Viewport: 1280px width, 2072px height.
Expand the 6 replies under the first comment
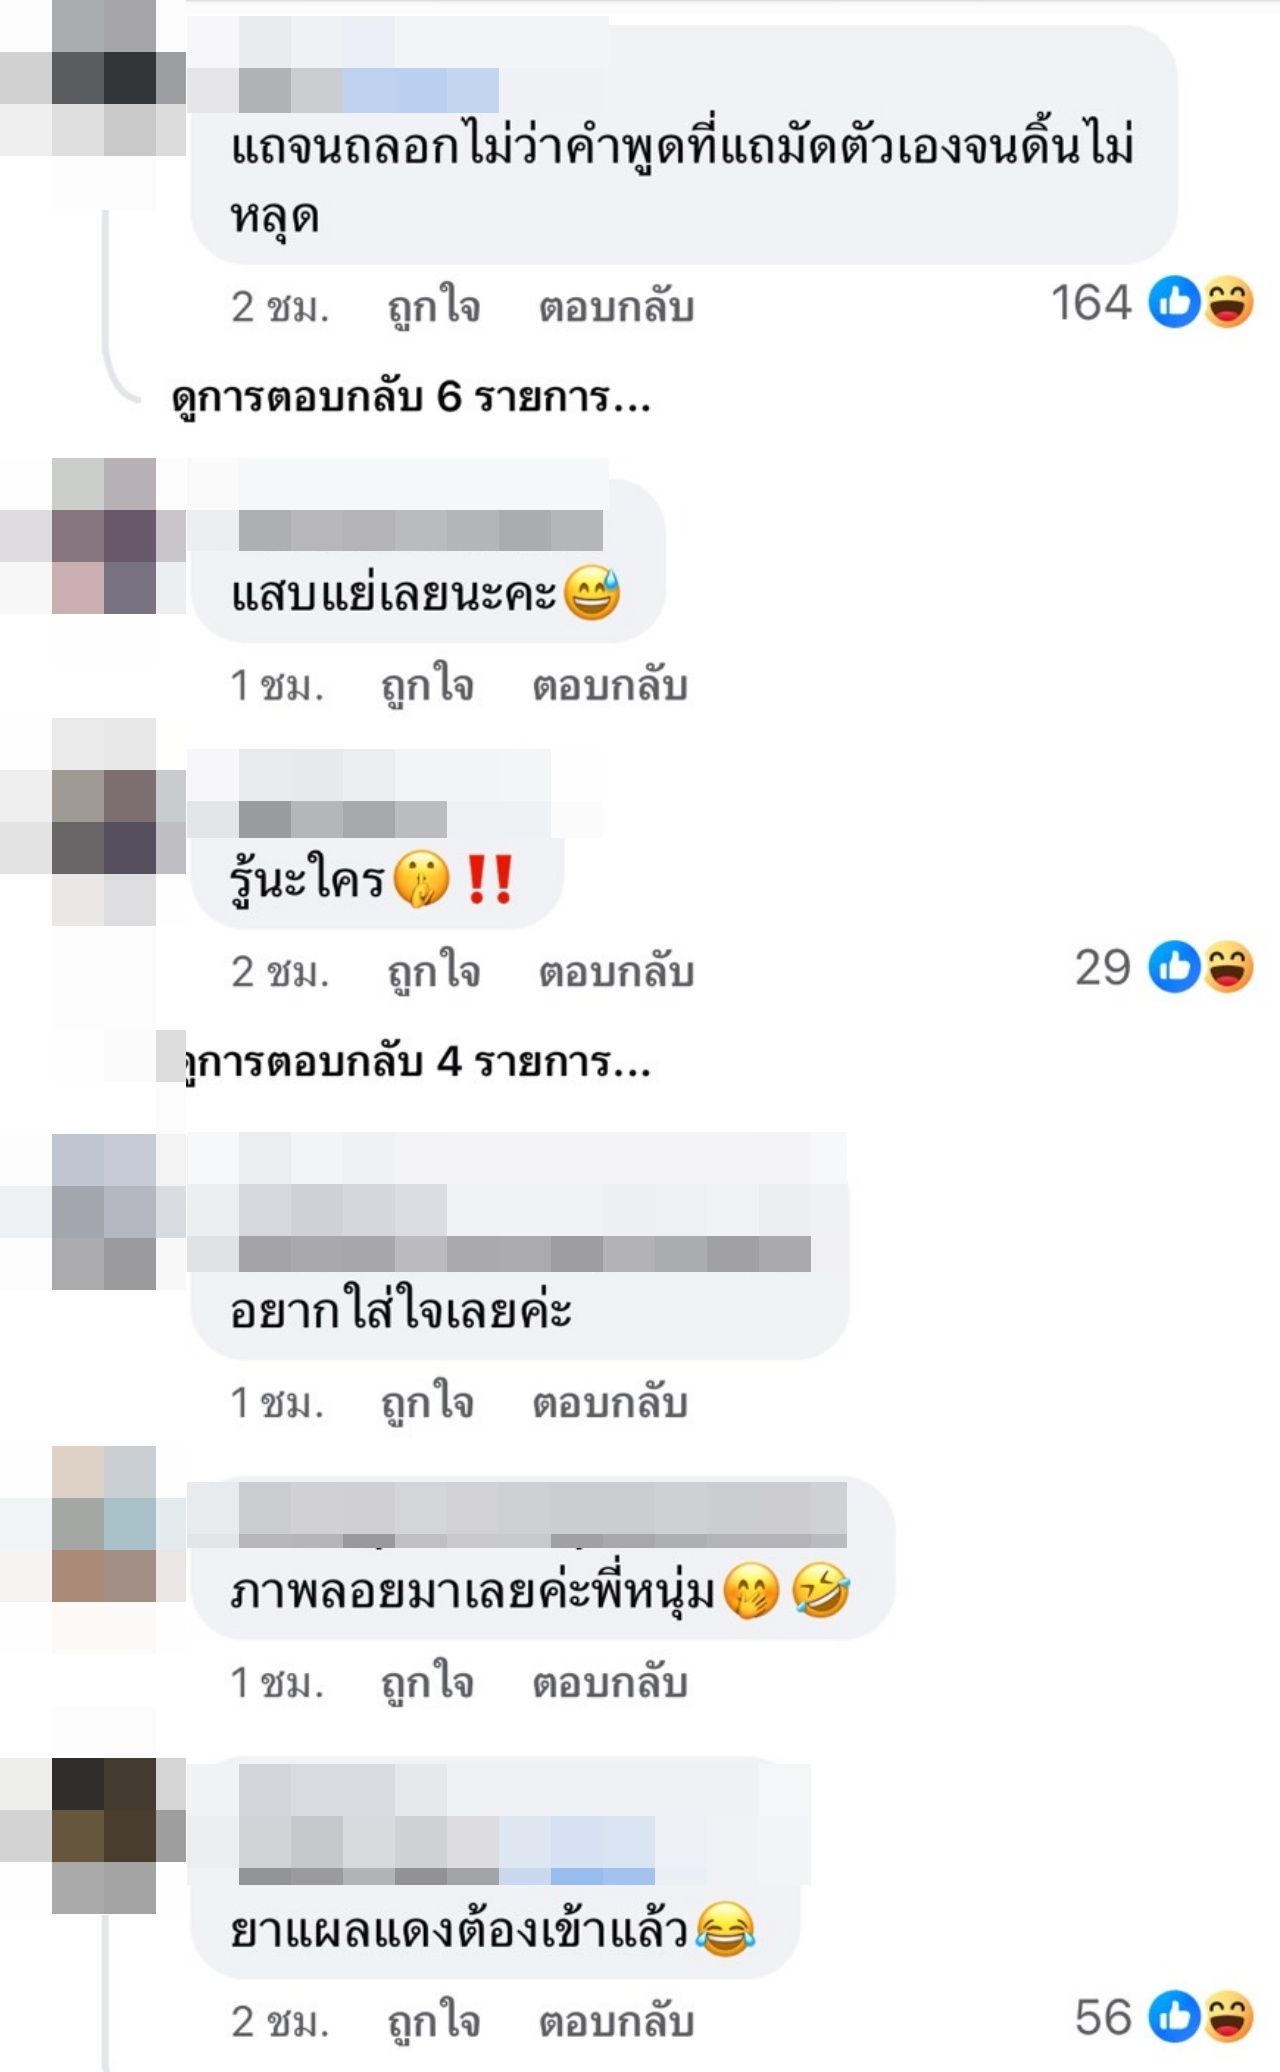click(411, 398)
